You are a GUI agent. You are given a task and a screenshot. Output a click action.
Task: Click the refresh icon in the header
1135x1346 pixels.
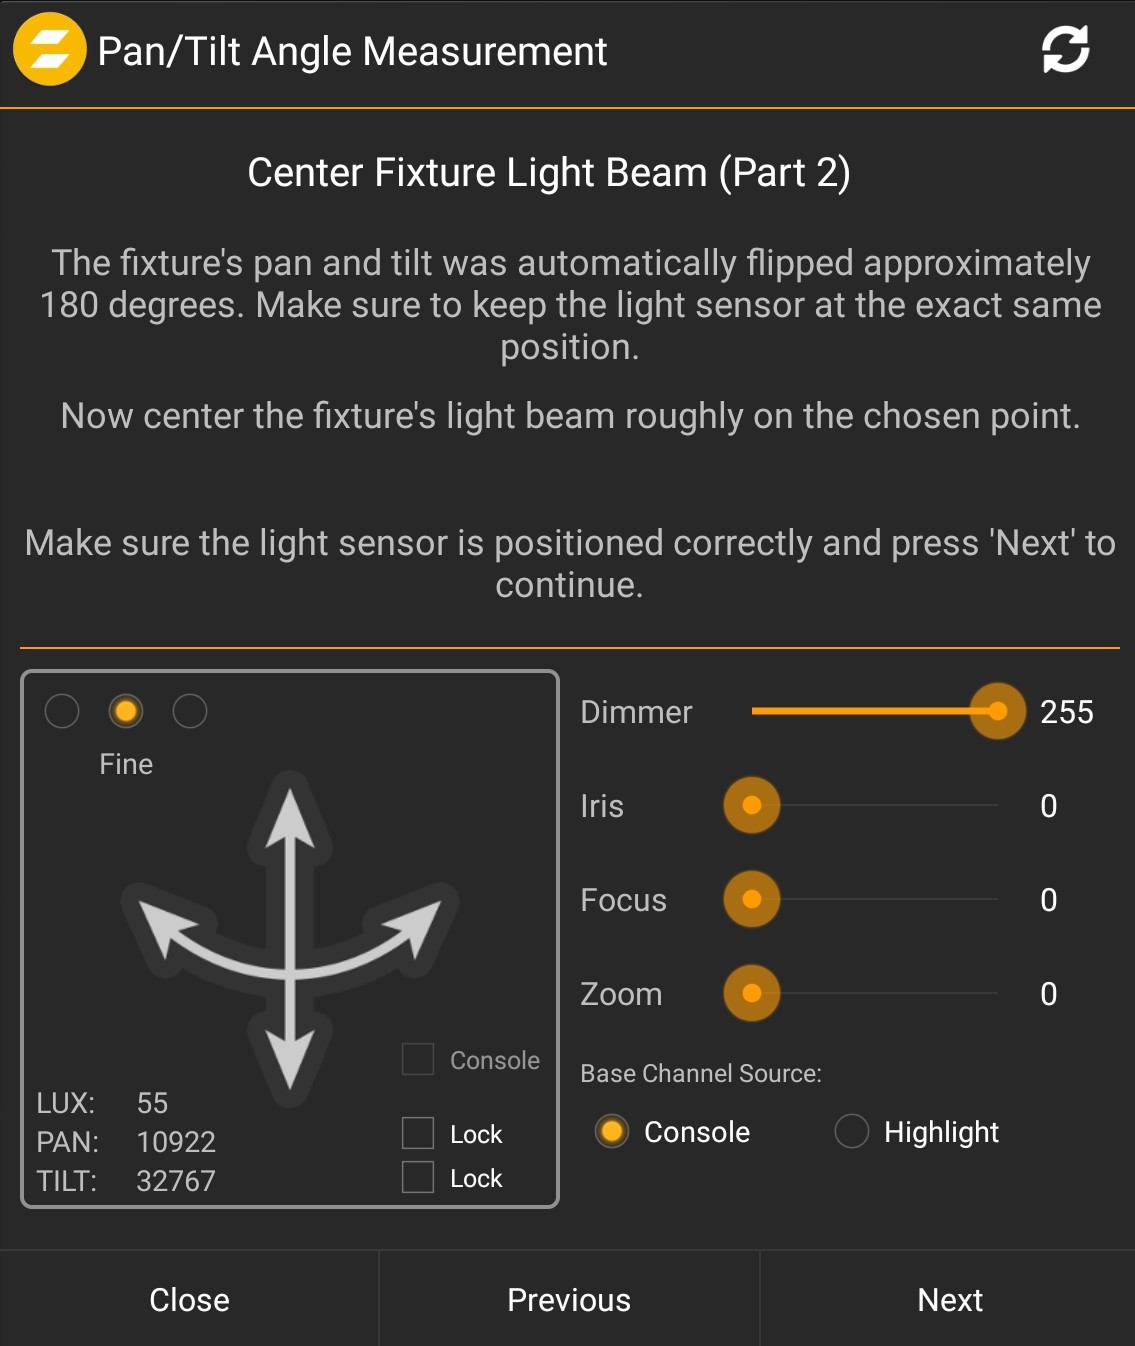1065,50
